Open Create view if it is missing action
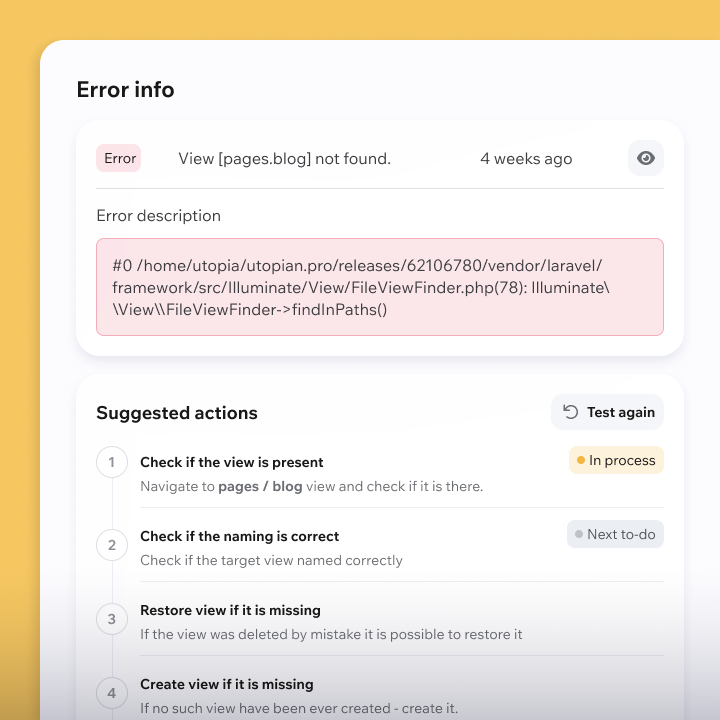The height and width of the screenshot is (720, 720). click(227, 684)
